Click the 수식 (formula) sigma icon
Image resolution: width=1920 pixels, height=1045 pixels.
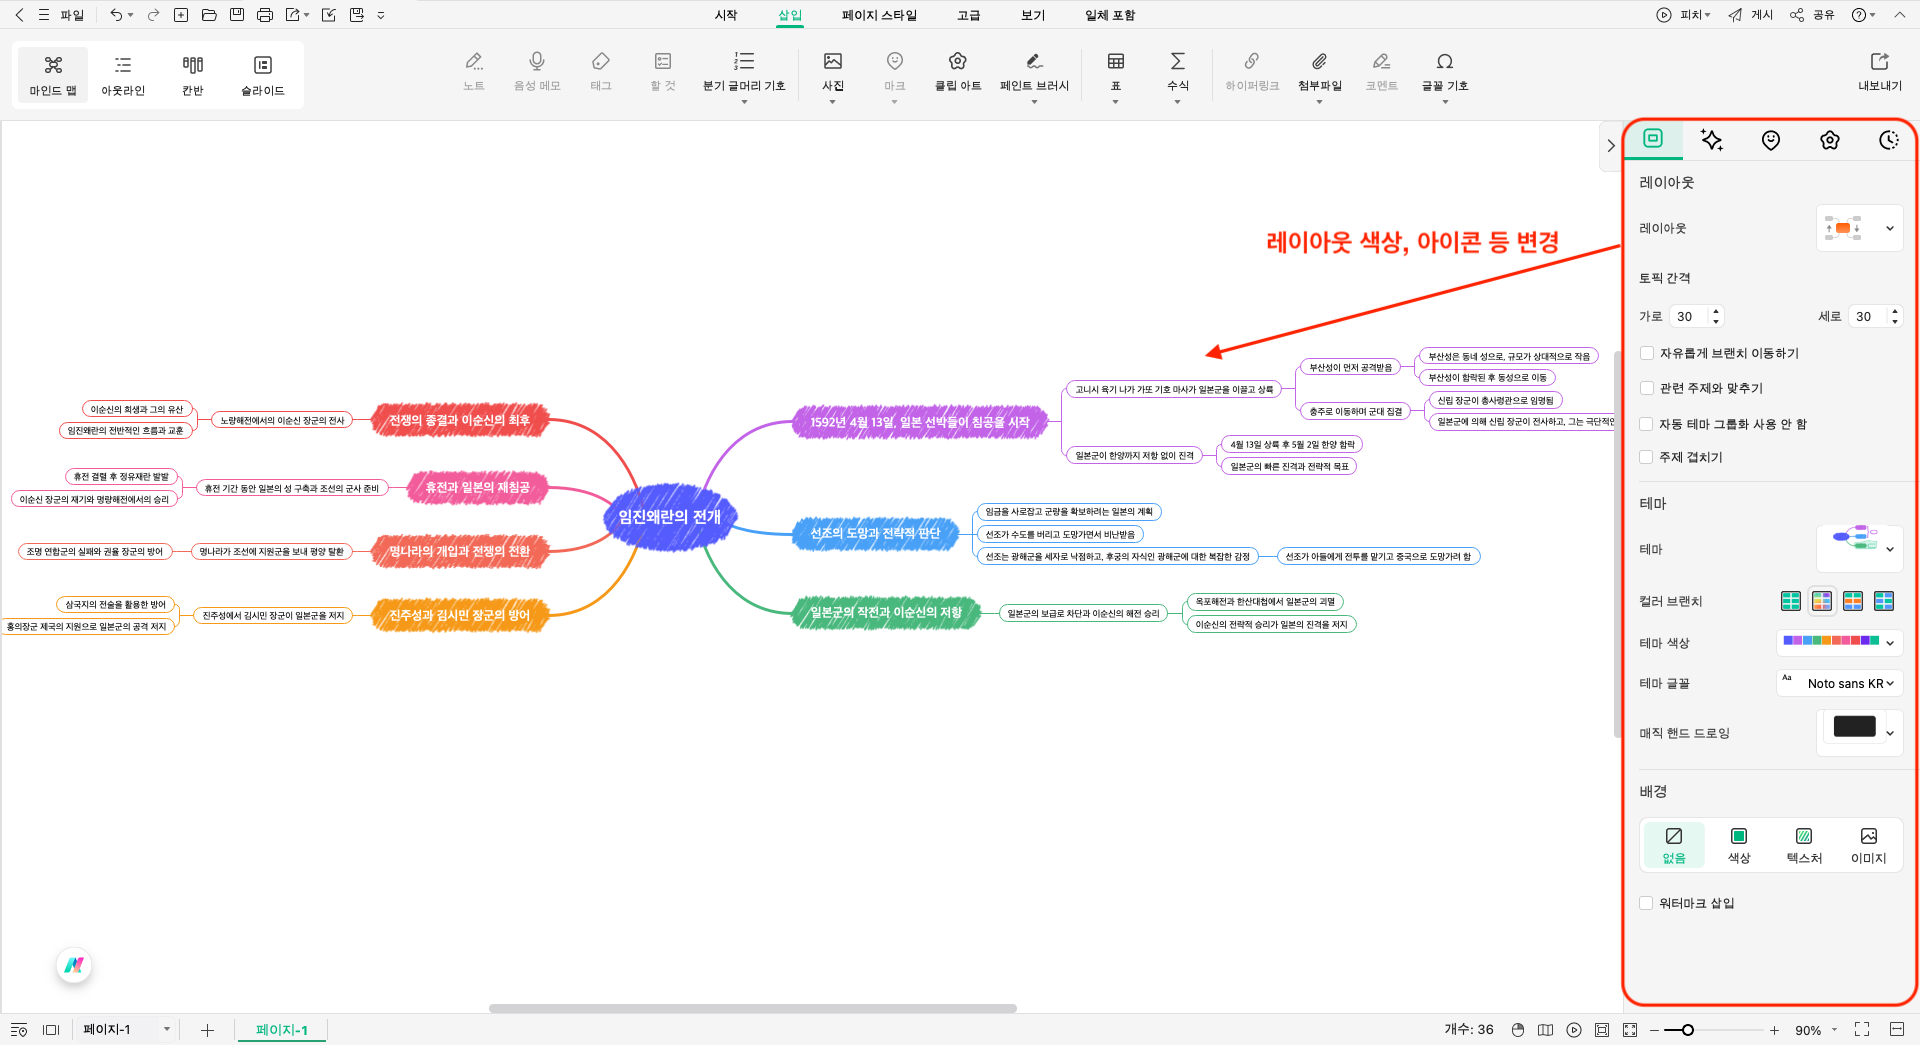click(x=1177, y=62)
